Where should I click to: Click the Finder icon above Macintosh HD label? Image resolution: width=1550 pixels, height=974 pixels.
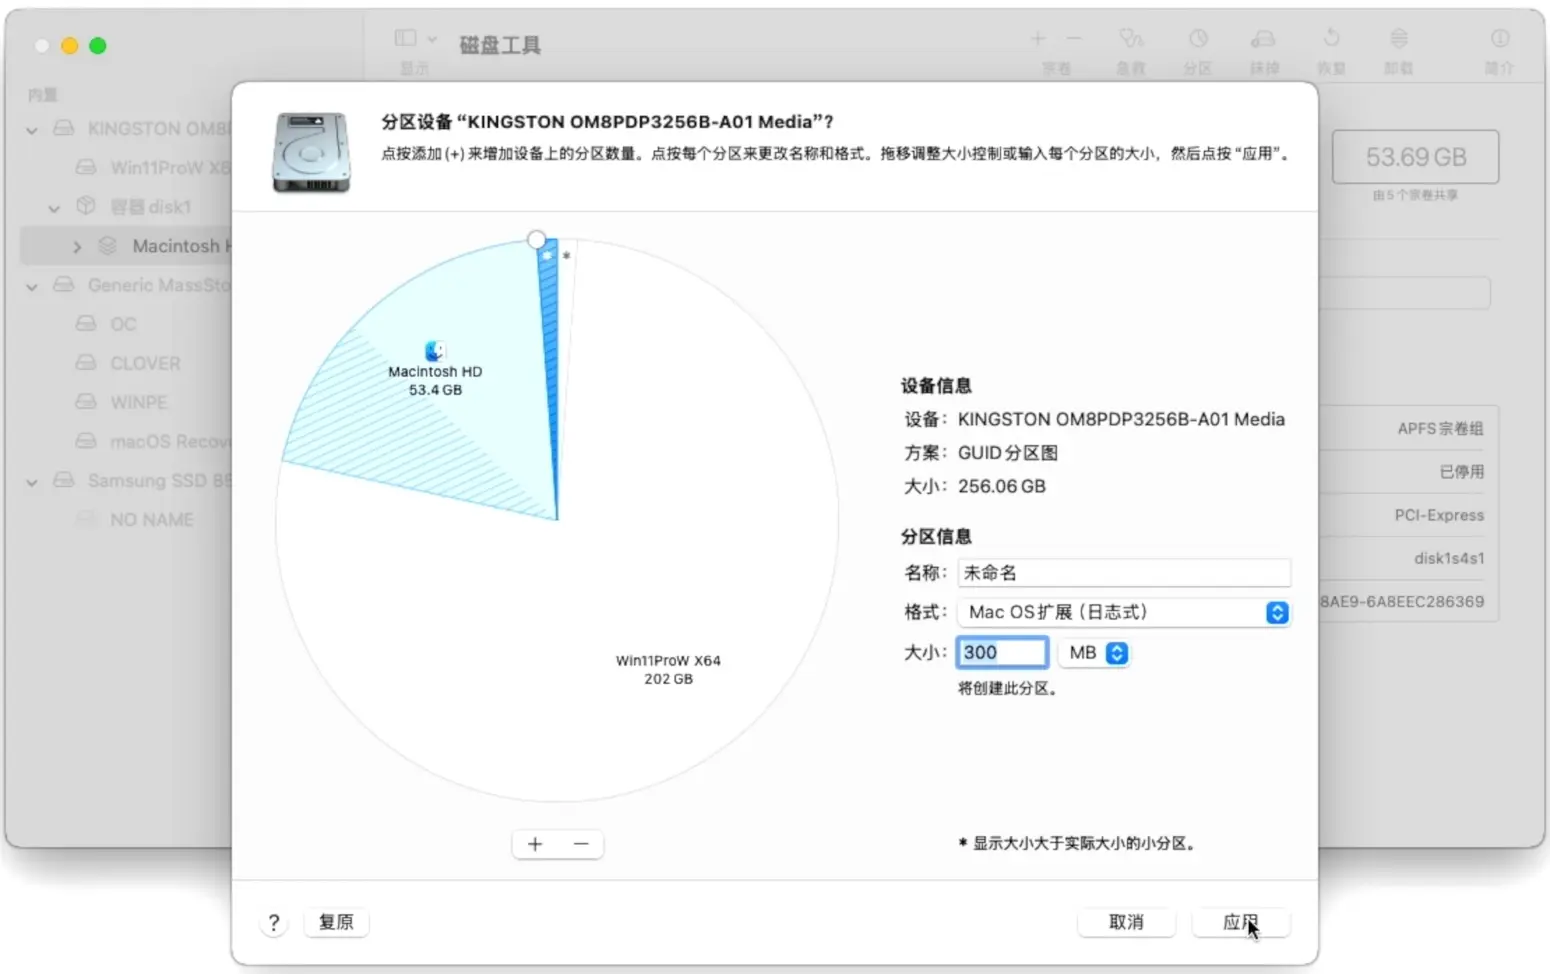coord(434,351)
